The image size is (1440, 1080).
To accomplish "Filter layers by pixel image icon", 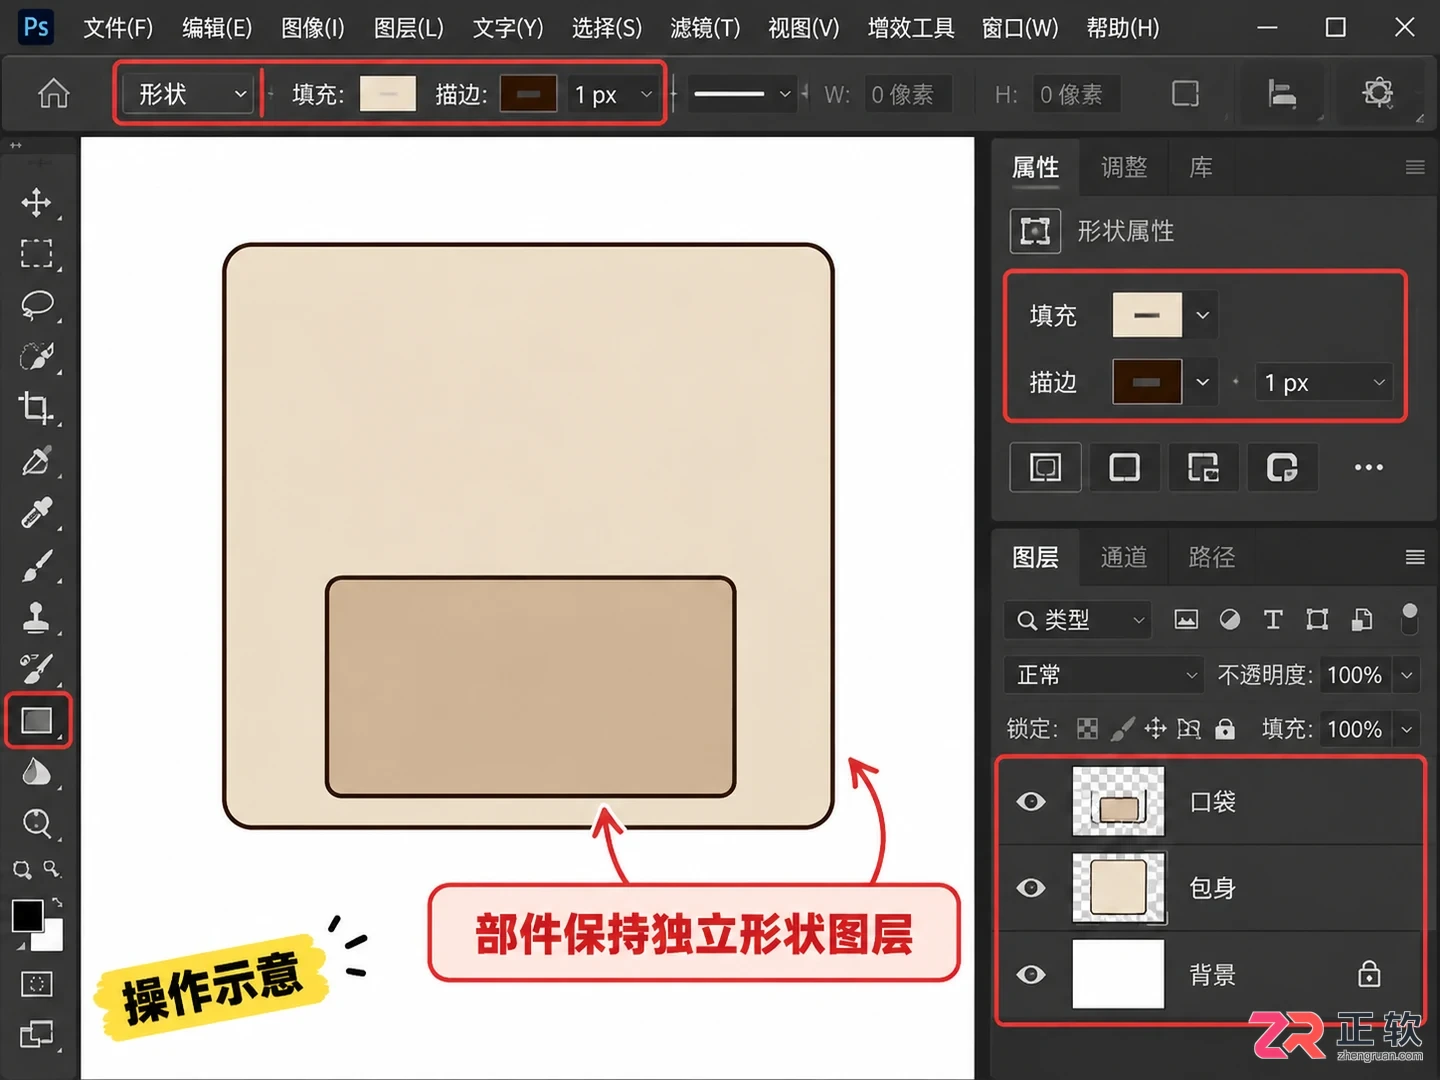I will [1186, 620].
